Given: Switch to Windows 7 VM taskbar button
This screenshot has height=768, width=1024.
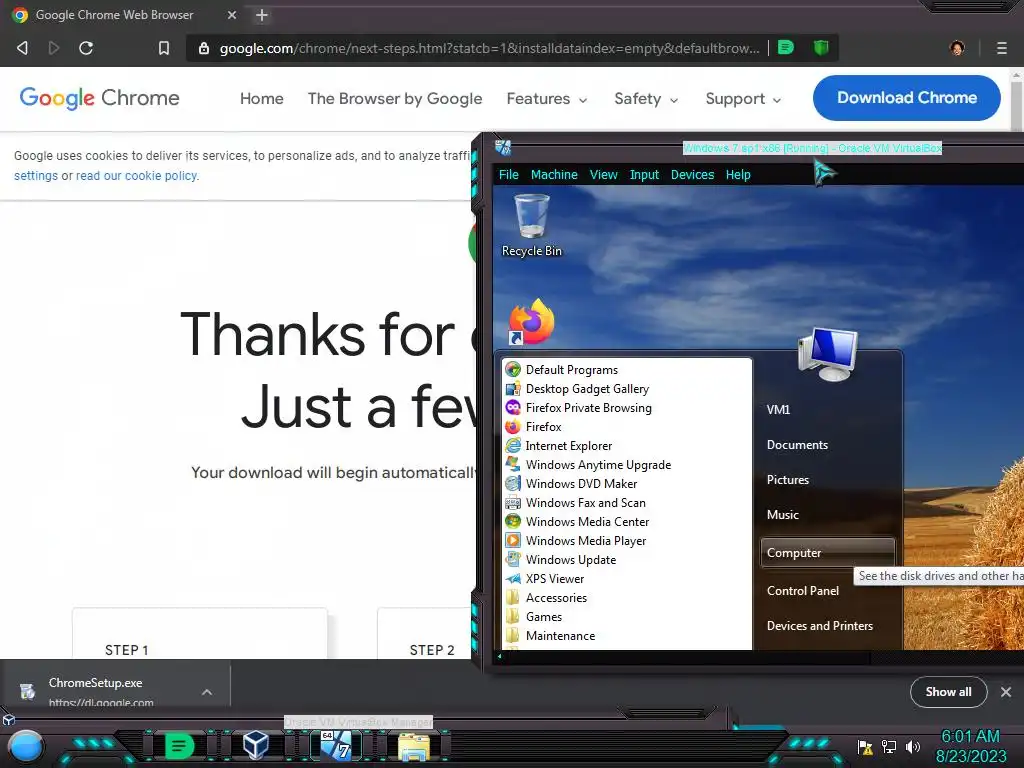Looking at the screenshot, I should click(x=336, y=745).
